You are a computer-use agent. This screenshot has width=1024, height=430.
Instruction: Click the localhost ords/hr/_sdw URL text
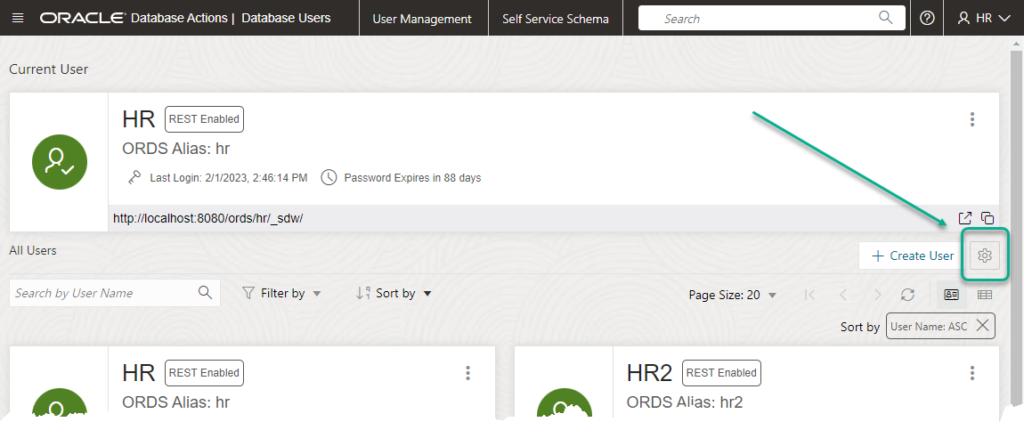208,218
